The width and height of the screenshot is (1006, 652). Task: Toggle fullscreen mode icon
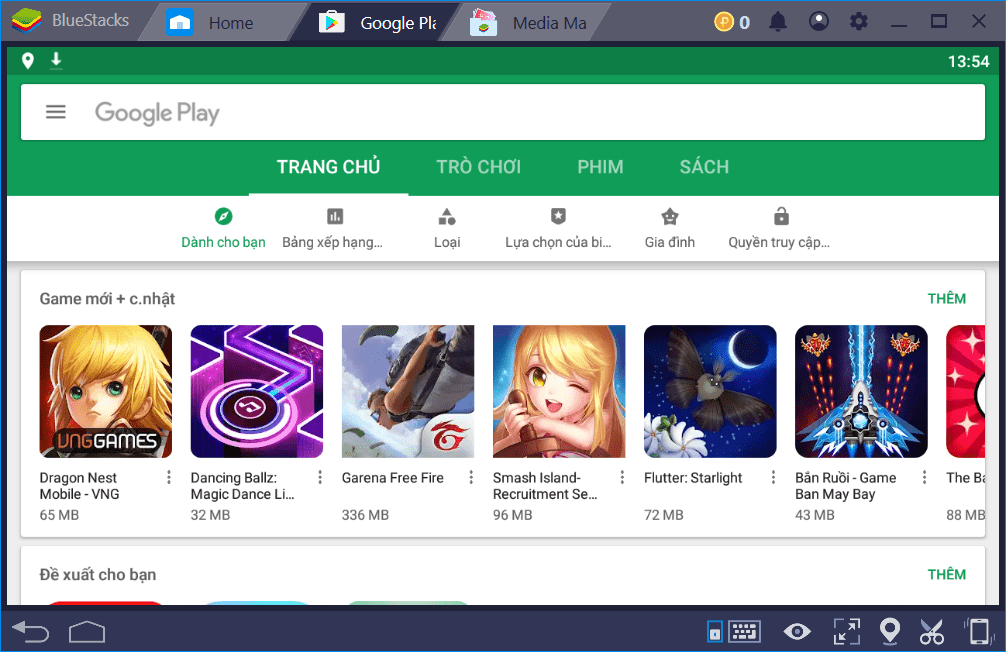coord(846,631)
